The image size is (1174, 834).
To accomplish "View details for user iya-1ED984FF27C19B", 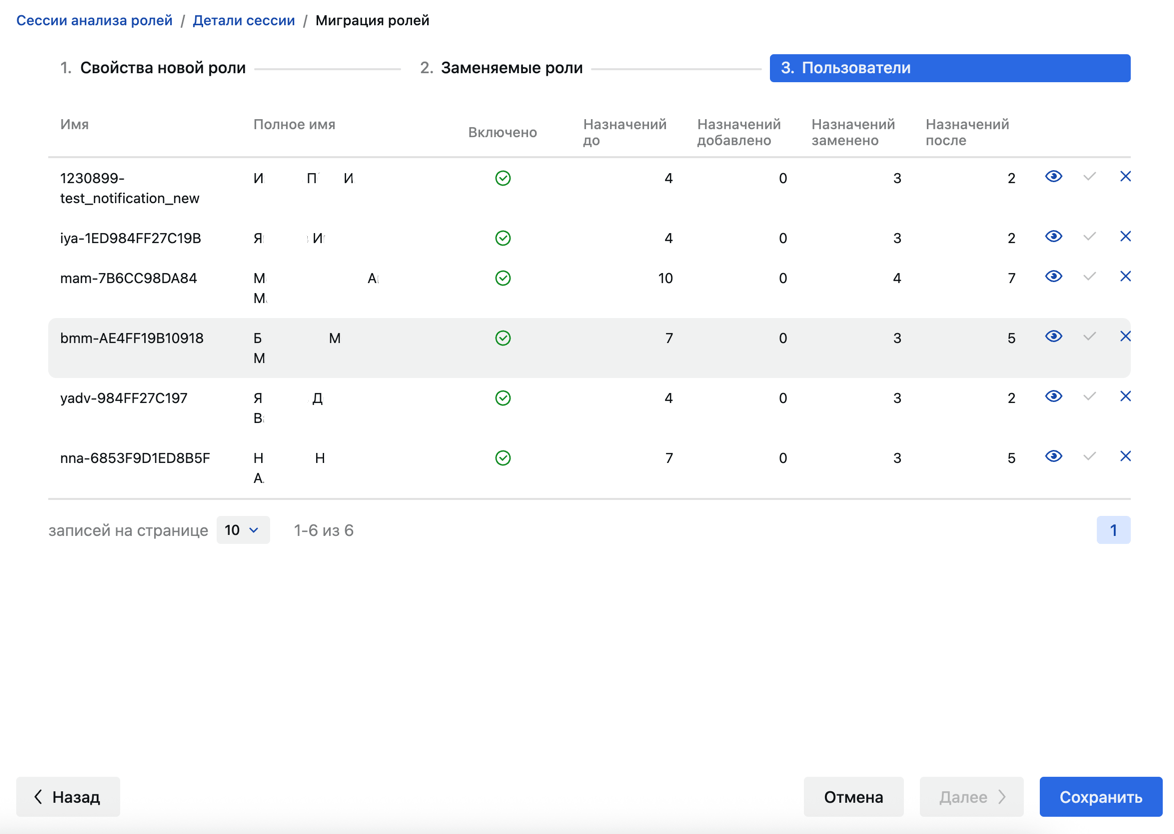I will tap(1053, 237).
